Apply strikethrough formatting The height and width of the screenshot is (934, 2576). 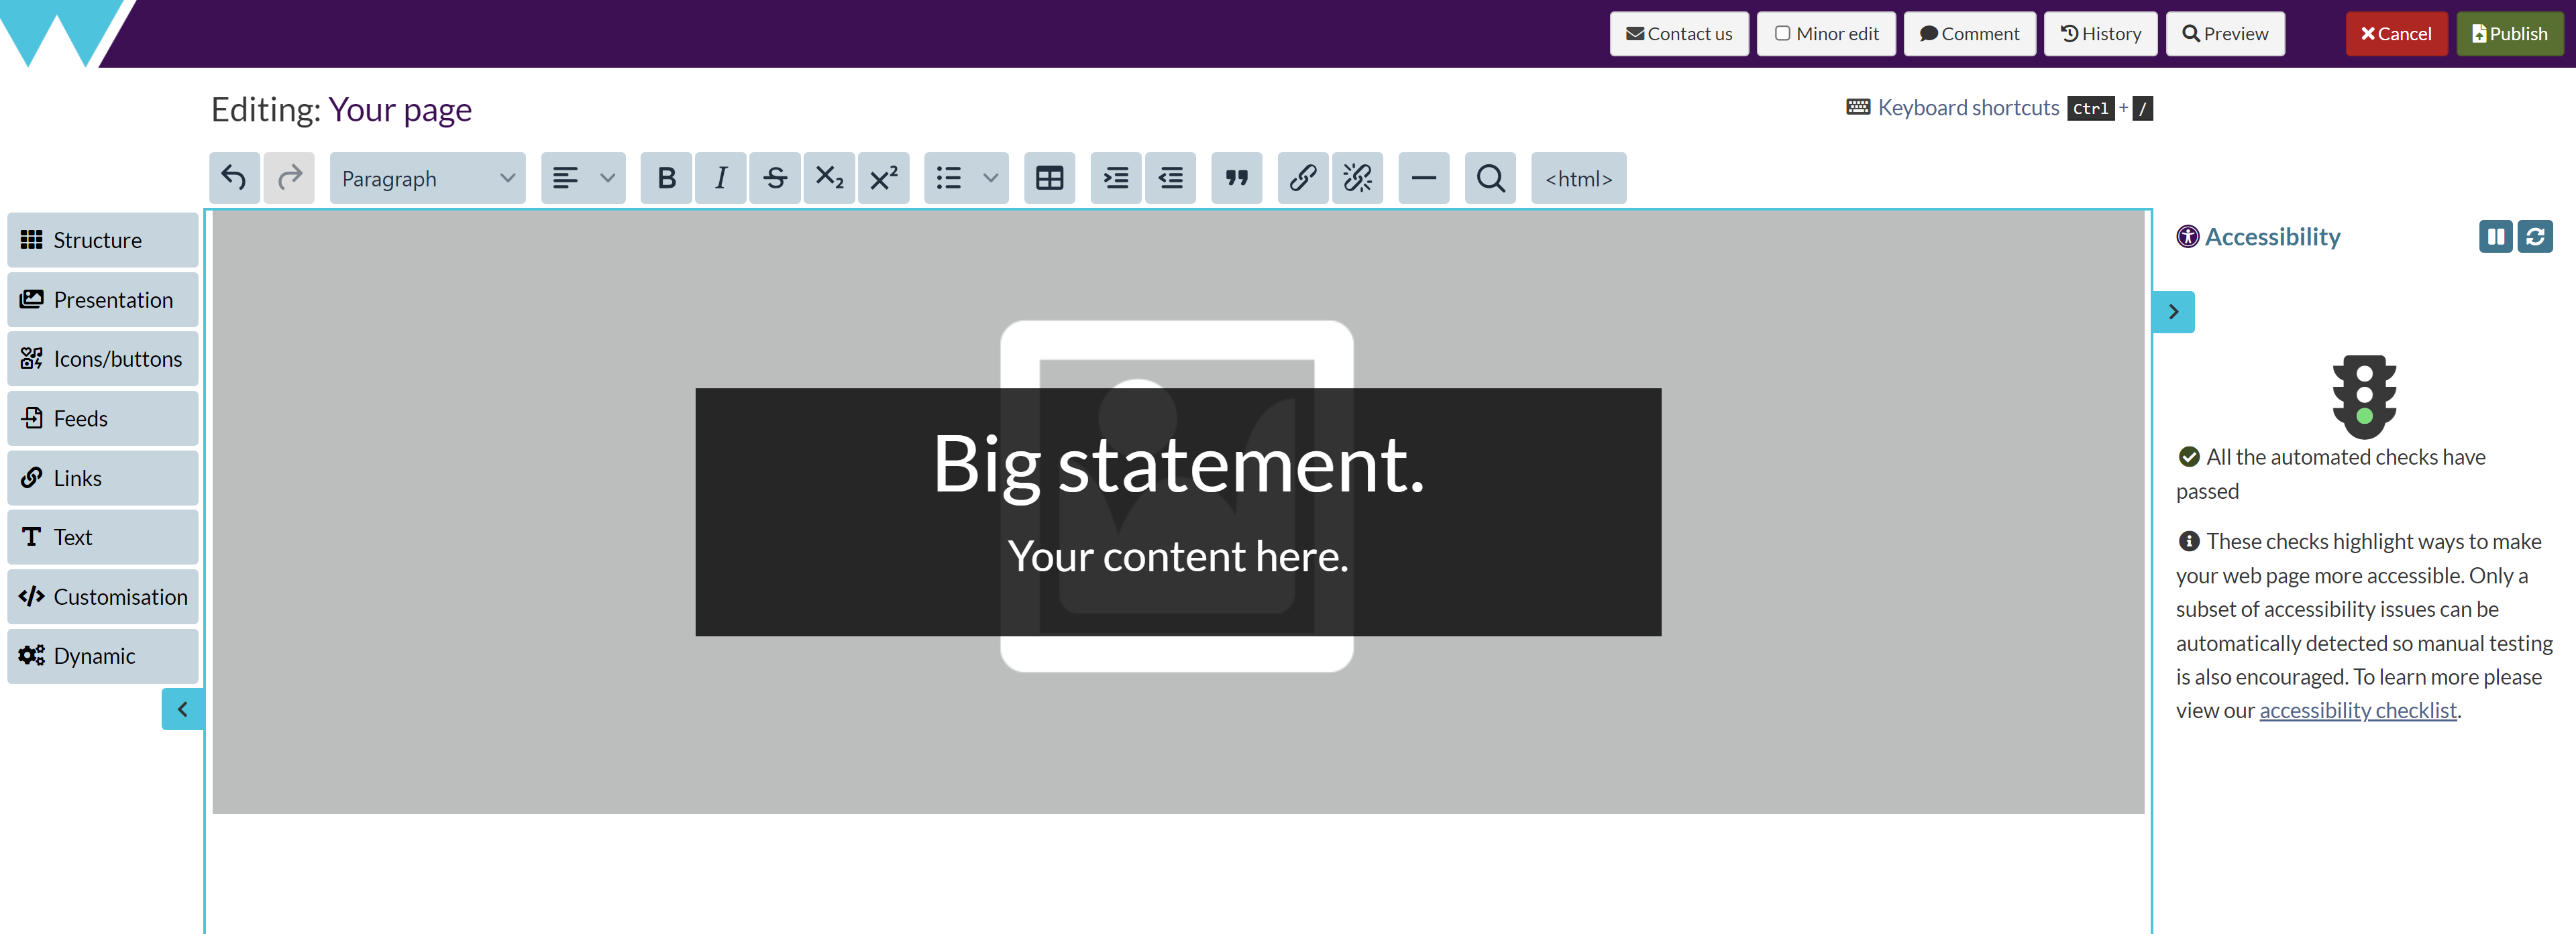click(x=774, y=178)
